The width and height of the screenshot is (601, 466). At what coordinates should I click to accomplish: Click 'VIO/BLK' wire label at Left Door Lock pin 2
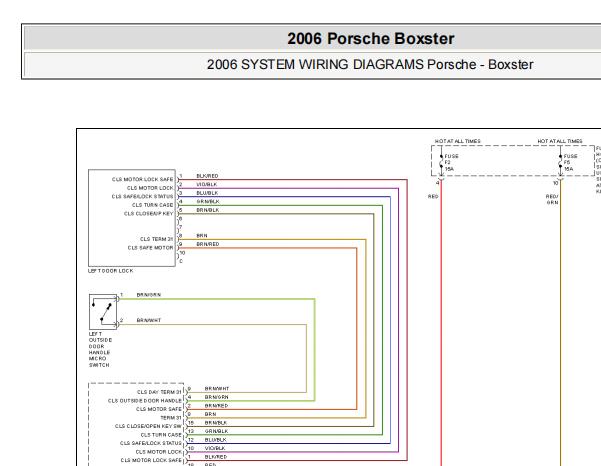[207, 184]
